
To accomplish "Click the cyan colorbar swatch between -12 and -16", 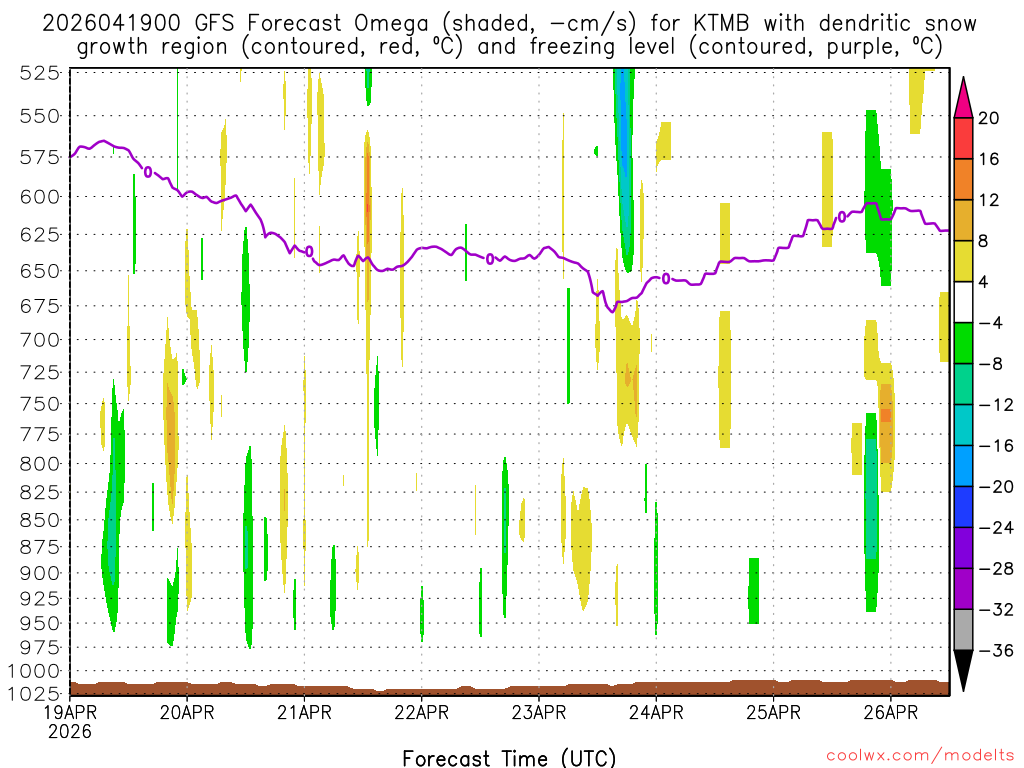I will pos(963,425).
